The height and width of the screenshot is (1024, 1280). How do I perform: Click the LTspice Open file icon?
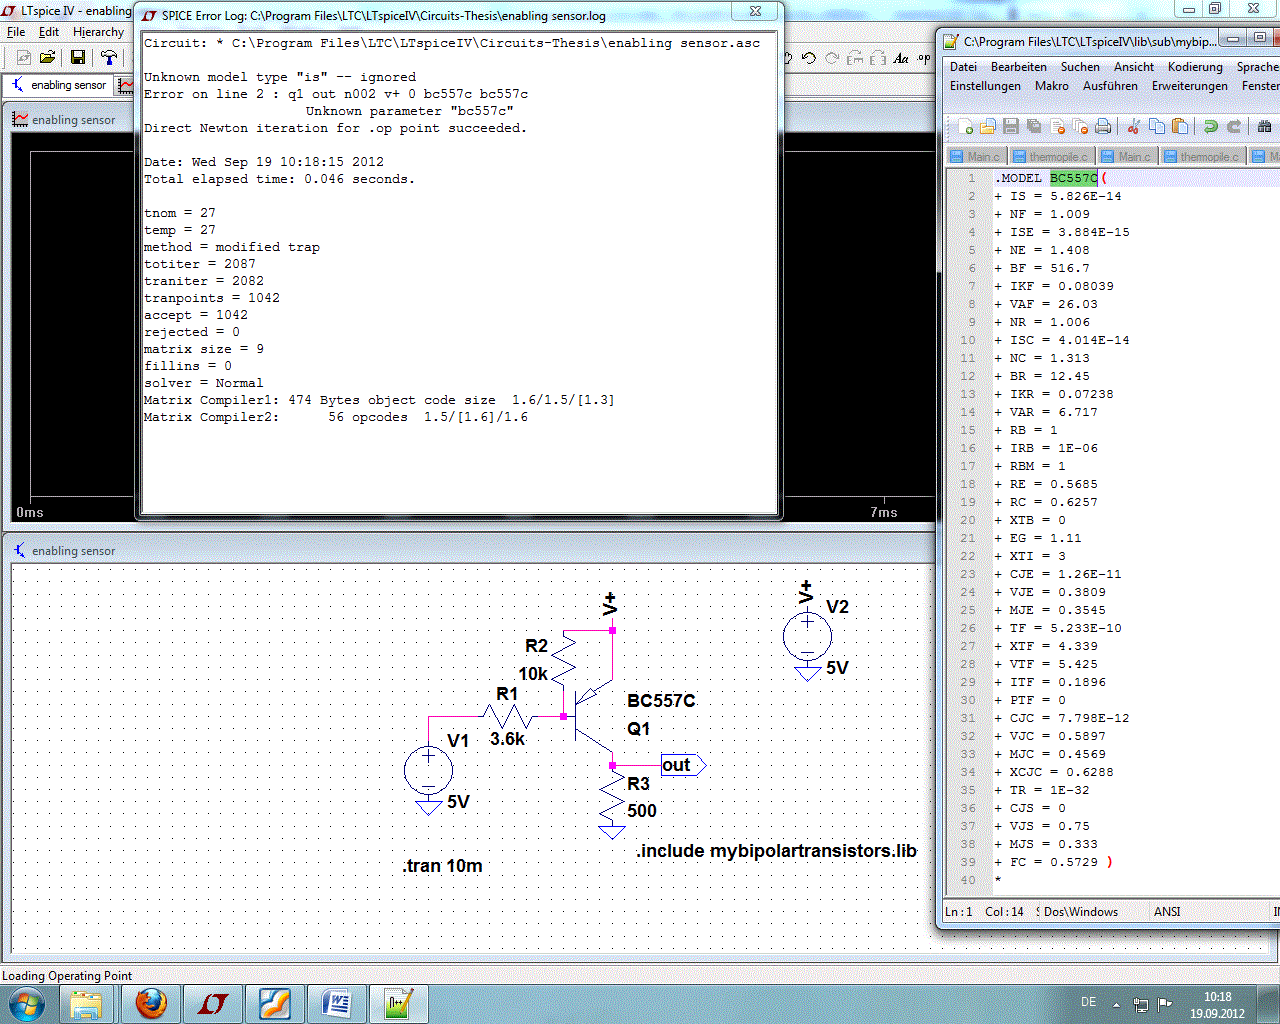47,58
